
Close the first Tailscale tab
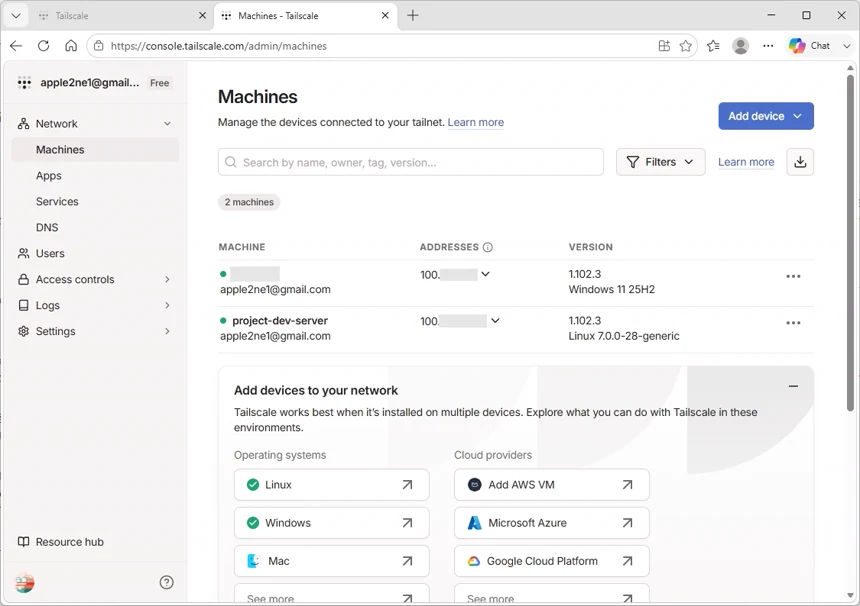pos(202,15)
